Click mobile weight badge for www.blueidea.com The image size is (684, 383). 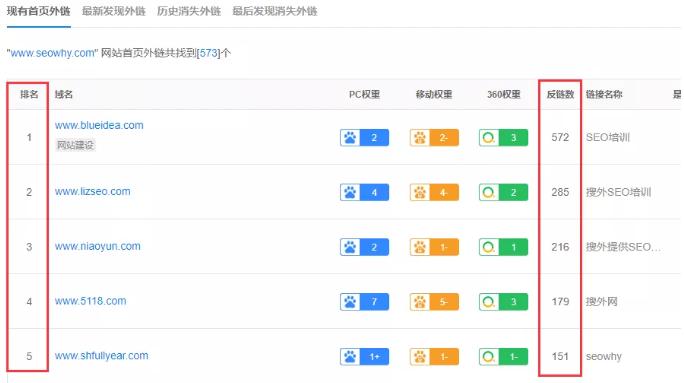(434, 138)
